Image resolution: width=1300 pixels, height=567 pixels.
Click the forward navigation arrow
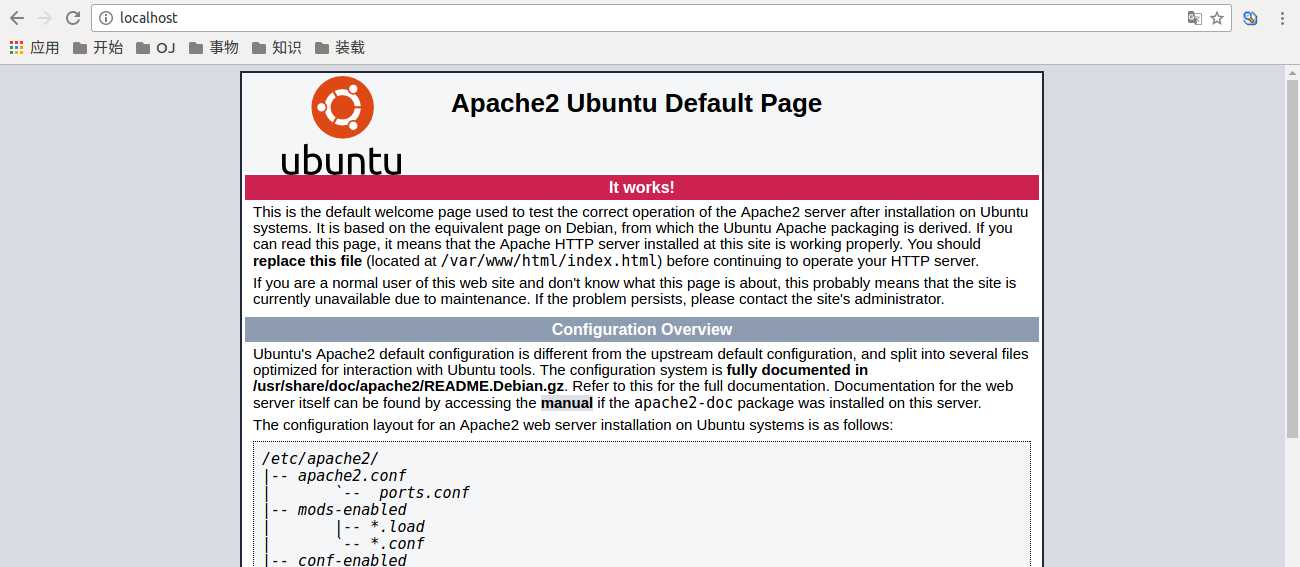tap(45, 18)
